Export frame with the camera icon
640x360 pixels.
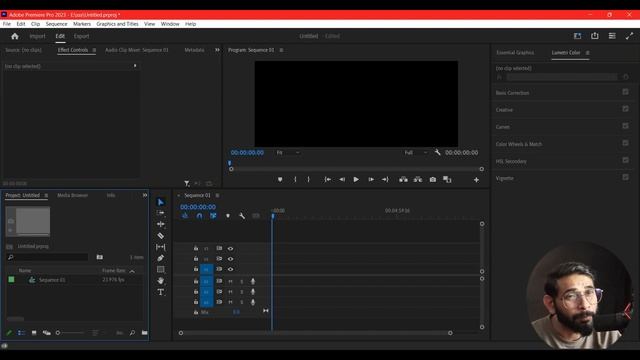pyautogui.click(x=433, y=180)
